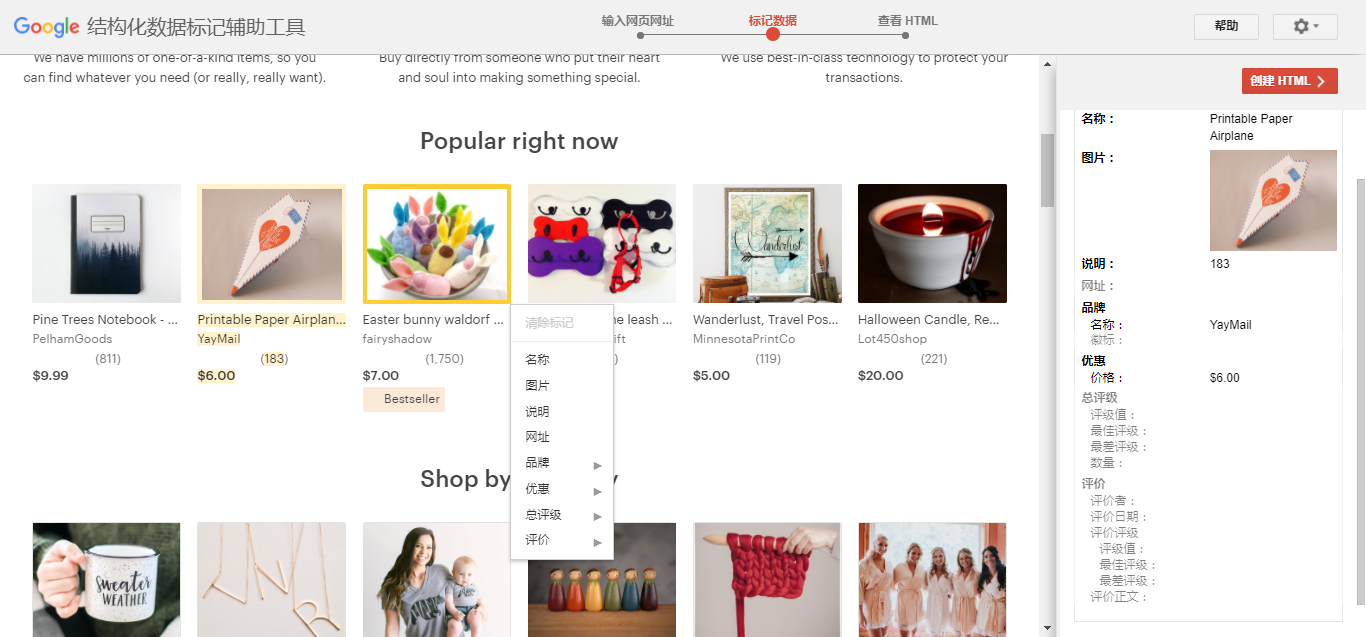Click the Sweater Weather mug image
This screenshot has height=637, width=1366.
[107, 580]
